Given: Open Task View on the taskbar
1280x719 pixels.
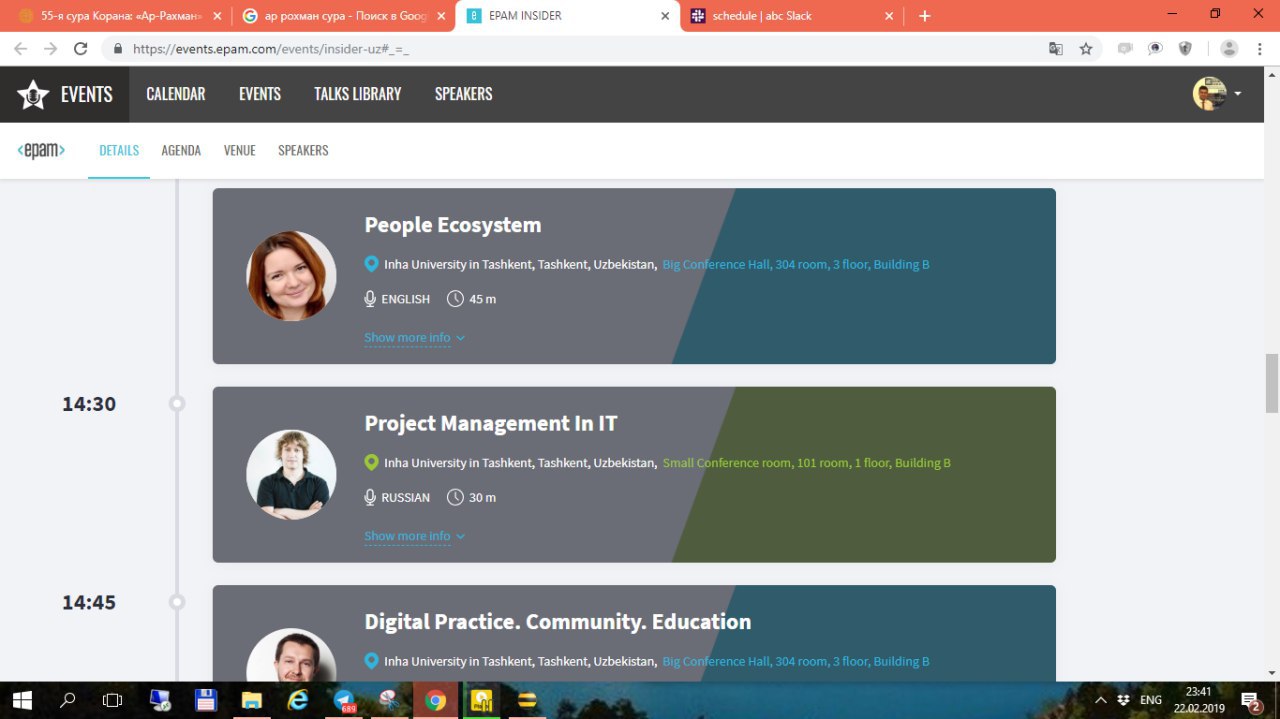Looking at the screenshot, I should tap(113, 700).
